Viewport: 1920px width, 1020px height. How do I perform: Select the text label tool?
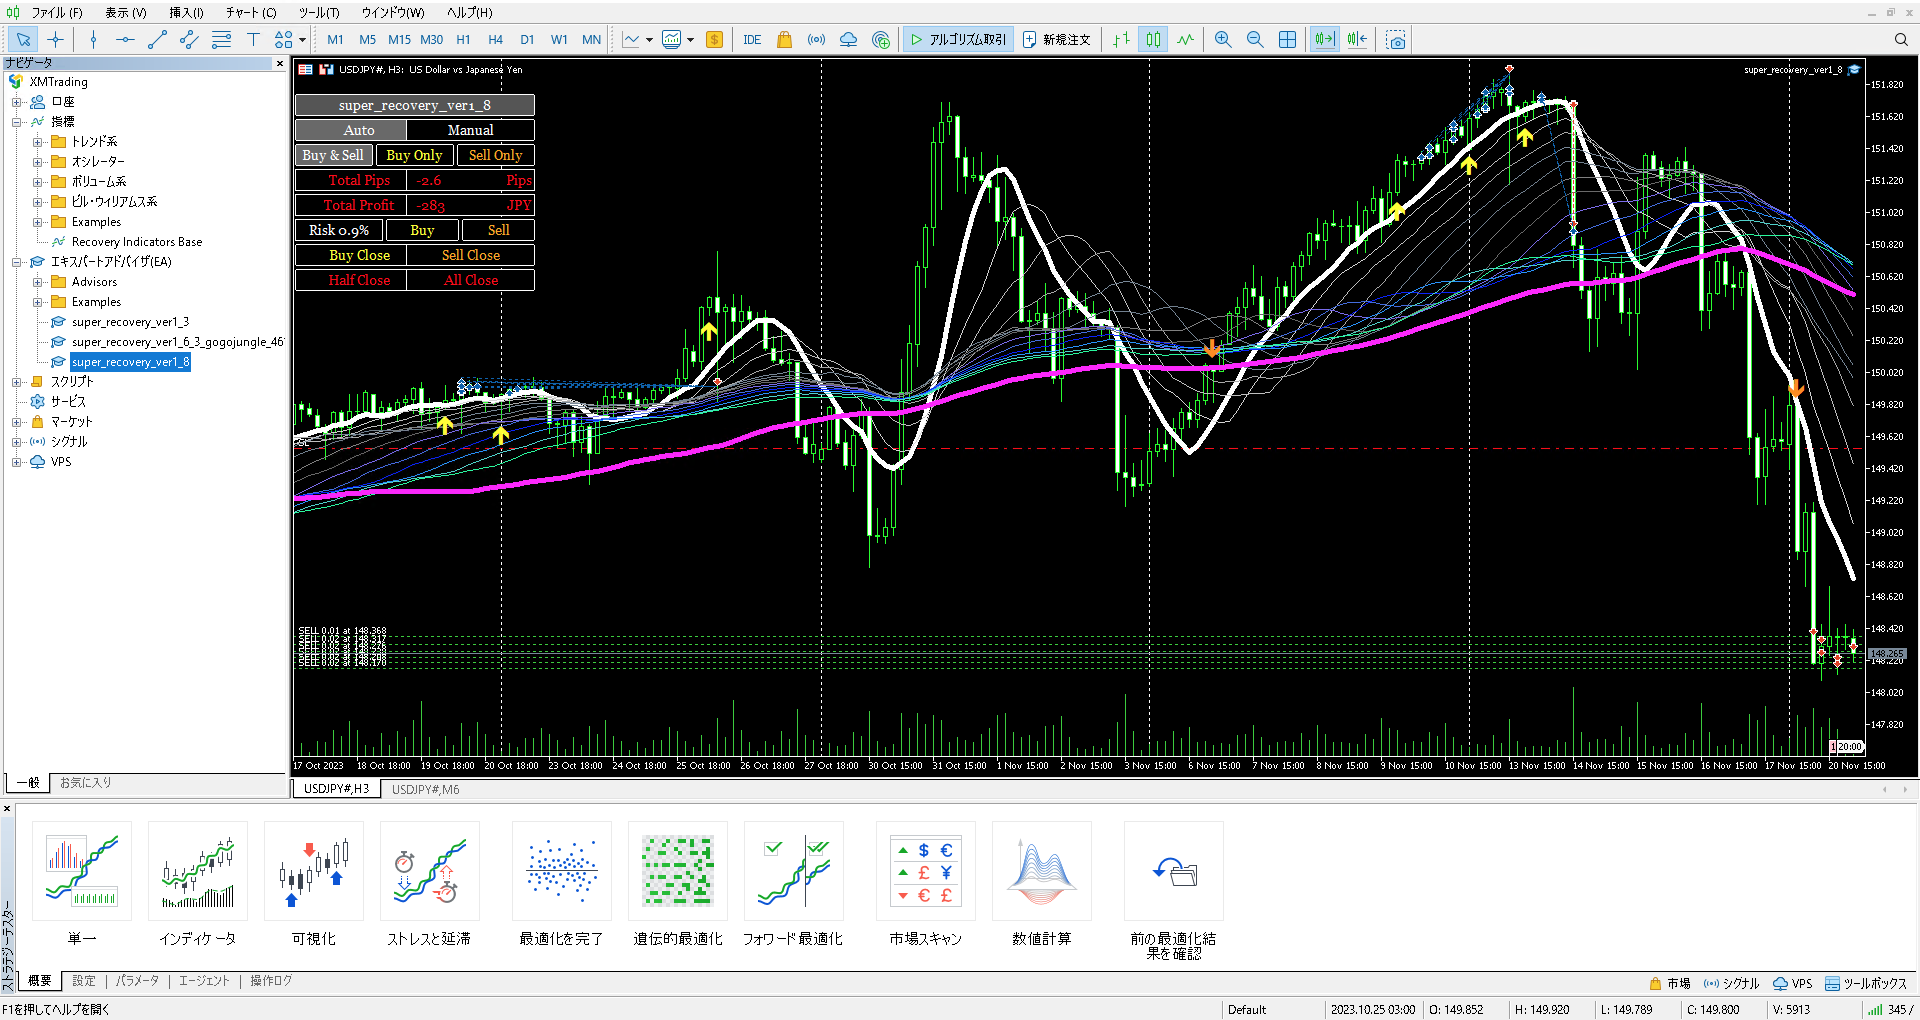pyautogui.click(x=253, y=40)
